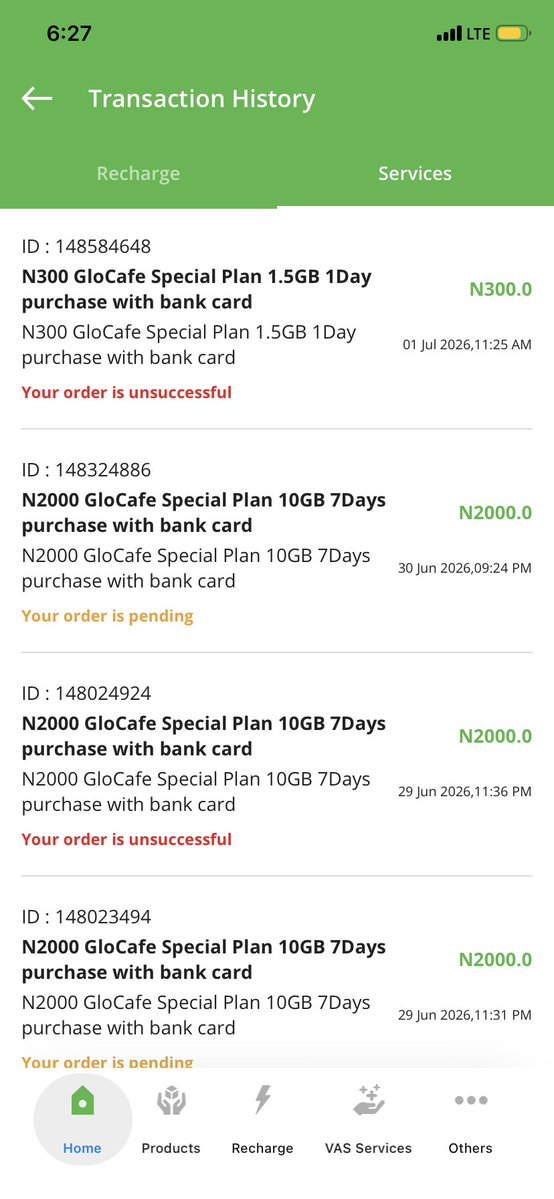
Task: Click the 01 Jul 2026 unsuccessful order status
Action: tap(126, 392)
